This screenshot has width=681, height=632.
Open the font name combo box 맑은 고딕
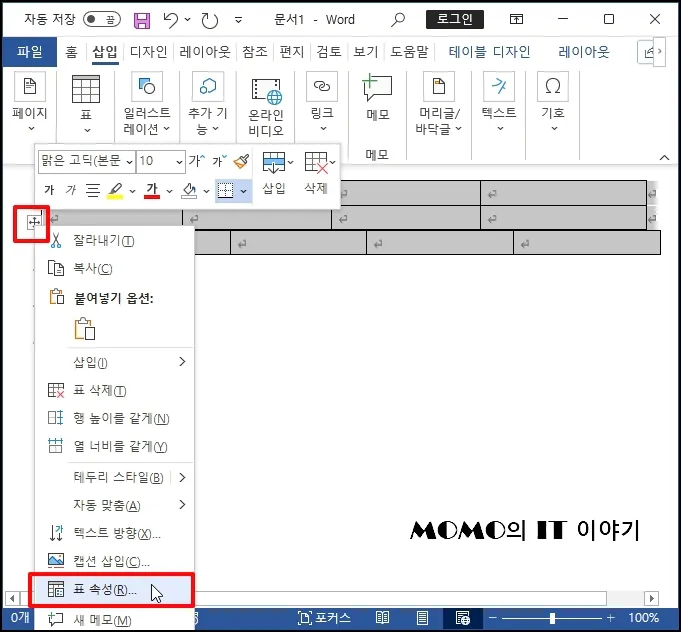86,162
